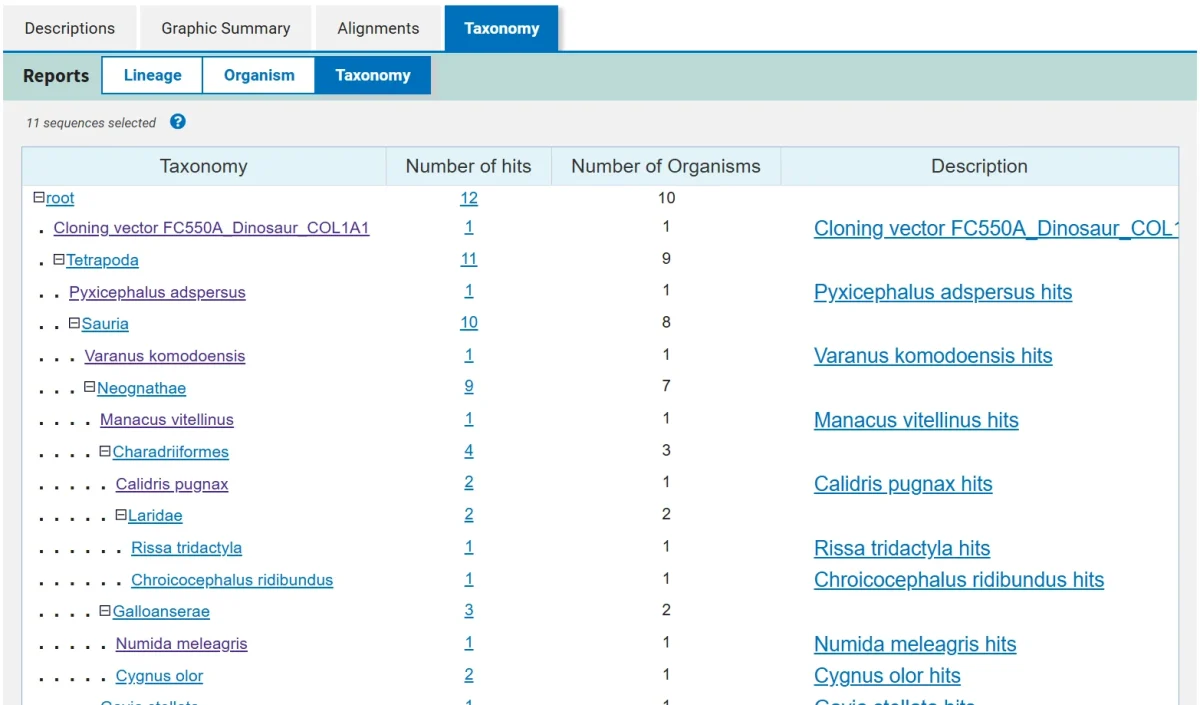Show the Organism report

tap(259, 75)
